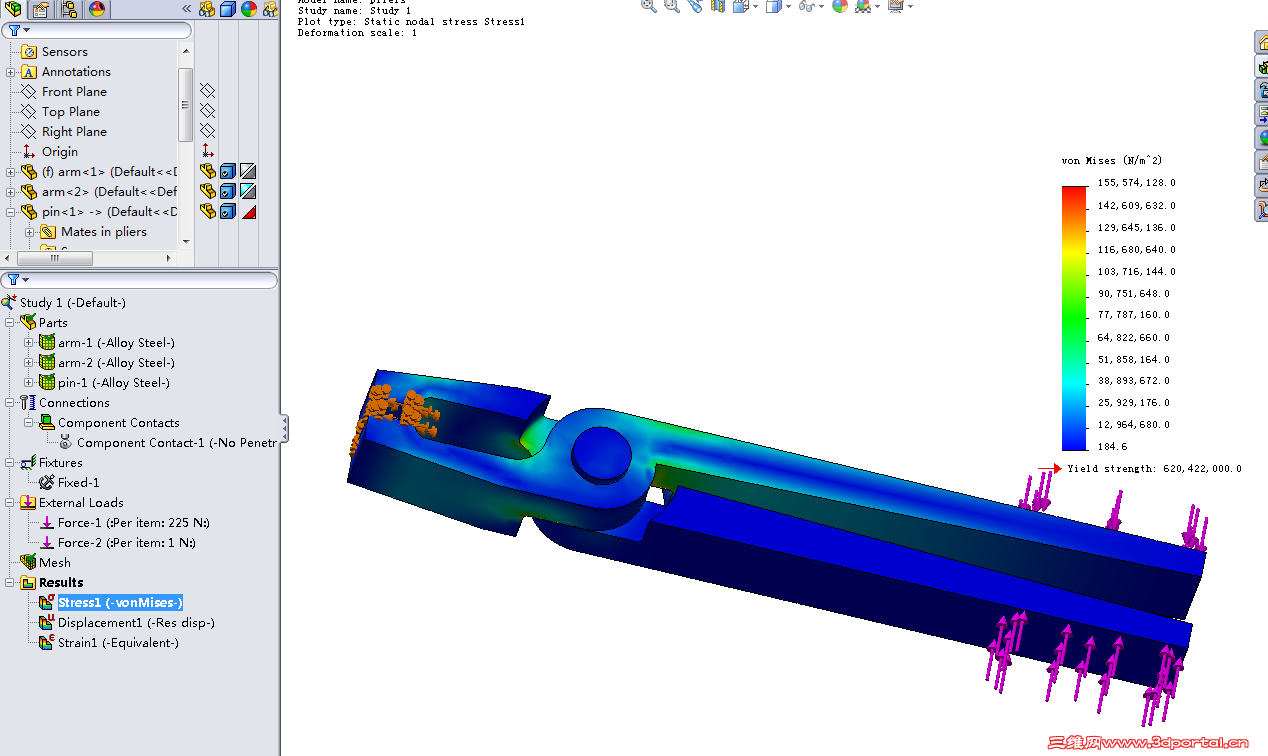Collapse the display pane with double chevron
Screen dimensions: 1268x756
coord(186,9)
